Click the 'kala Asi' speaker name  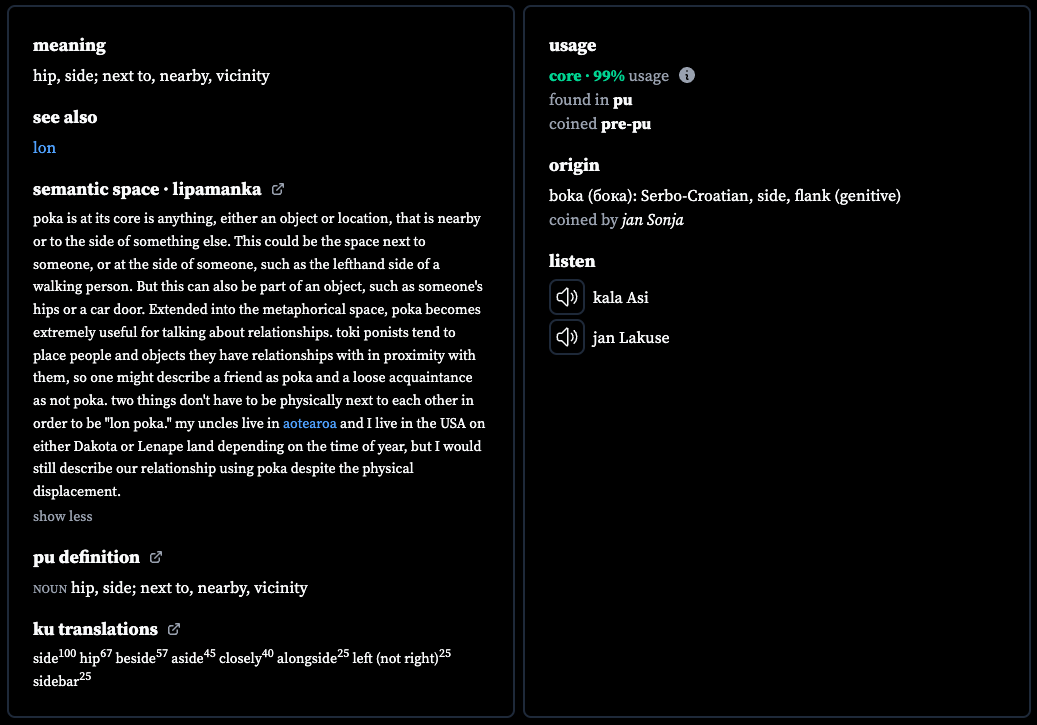click(620, 298)
